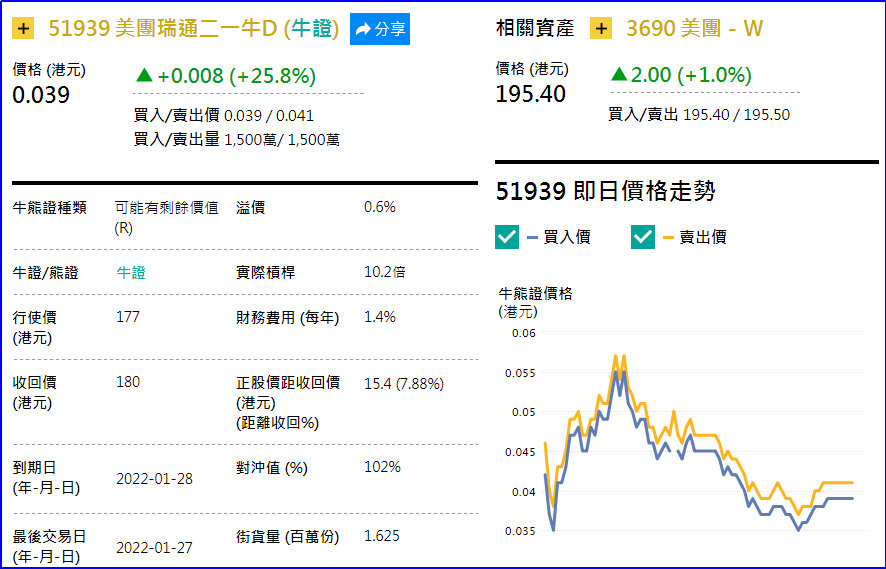Viewport: 886px width, 569px height.
Task: Toggle the 賣出價 line checkbox
Action: (x=643, y=237)
